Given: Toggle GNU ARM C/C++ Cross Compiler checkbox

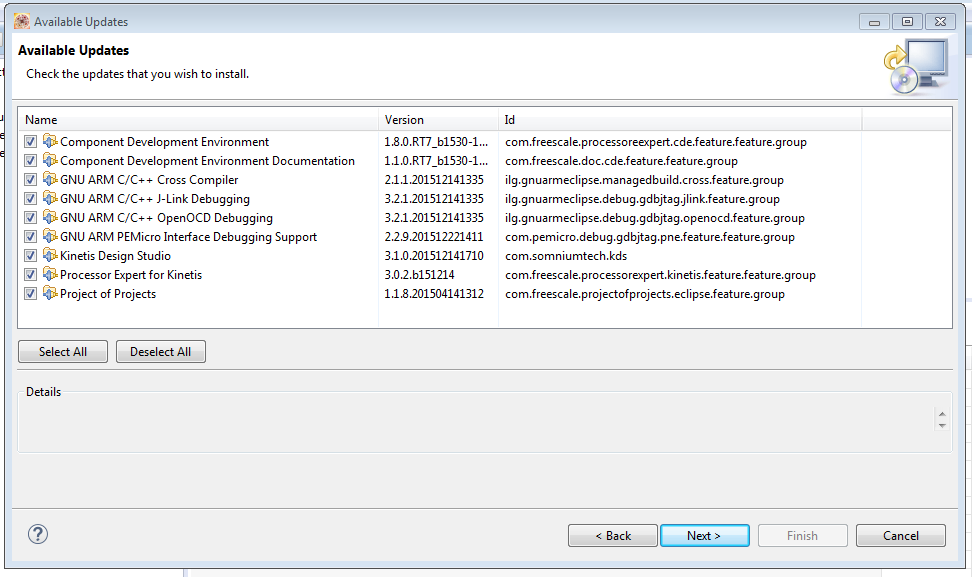Looking at the screenshot, I should pos(30,180).
